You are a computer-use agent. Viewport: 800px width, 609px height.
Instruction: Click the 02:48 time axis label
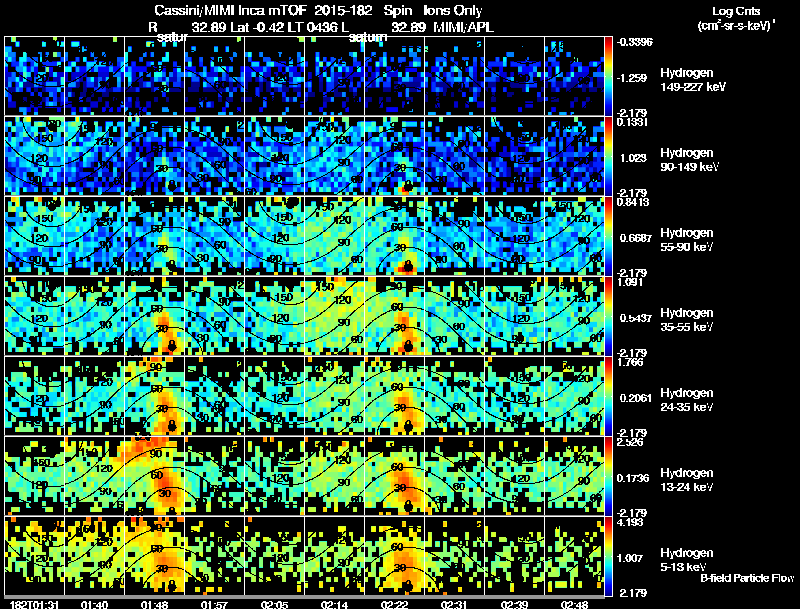click(x=574, y=604)
